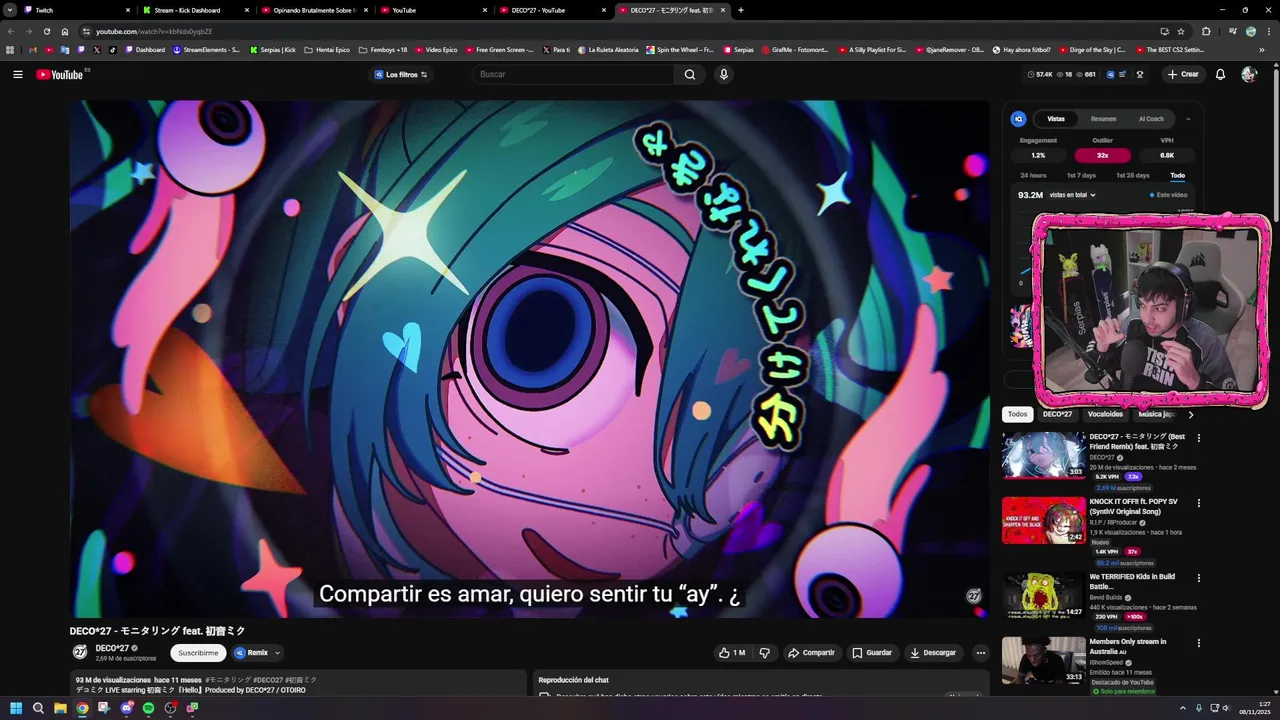1280x720 pixels.
Task: Open Chrome from the taskbar
Action: [82, 708]
